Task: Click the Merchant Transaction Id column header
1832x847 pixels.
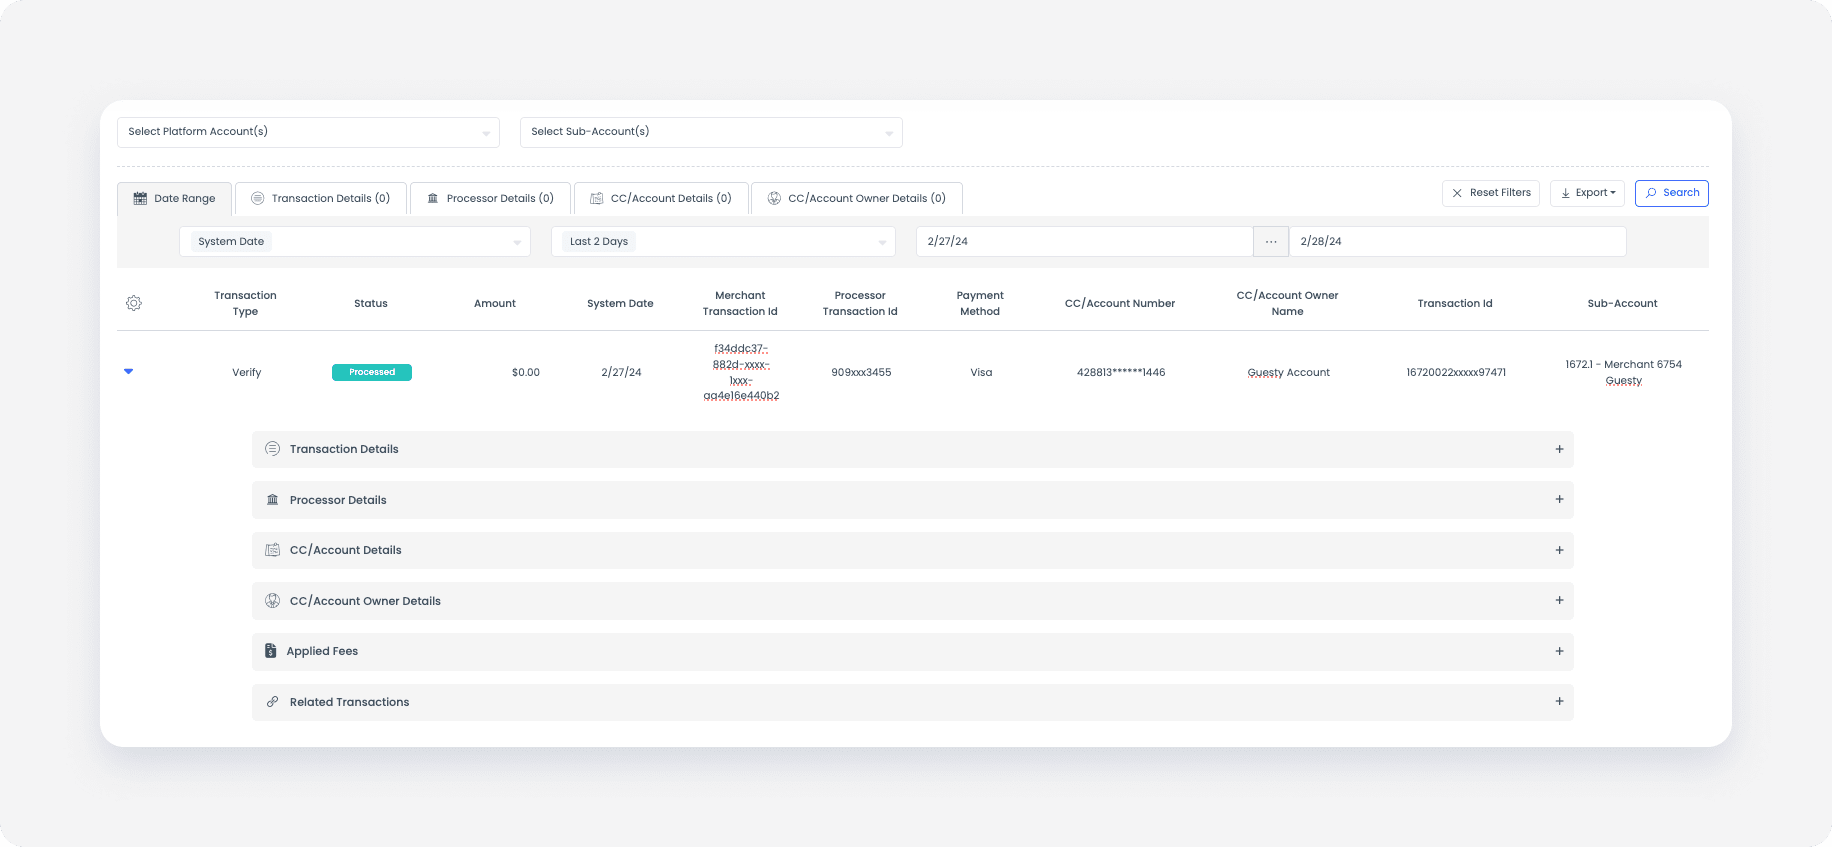Action: [740, 303]
